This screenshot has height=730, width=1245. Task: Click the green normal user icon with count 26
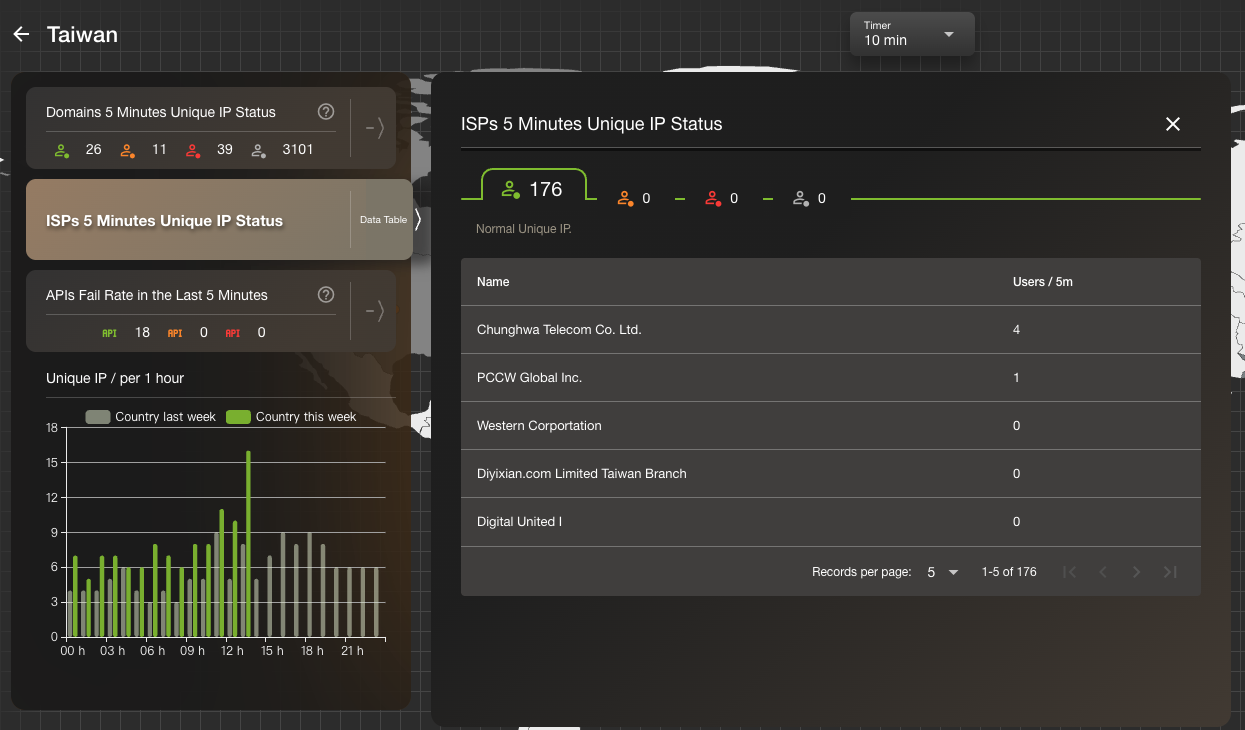tap(62, 150)
